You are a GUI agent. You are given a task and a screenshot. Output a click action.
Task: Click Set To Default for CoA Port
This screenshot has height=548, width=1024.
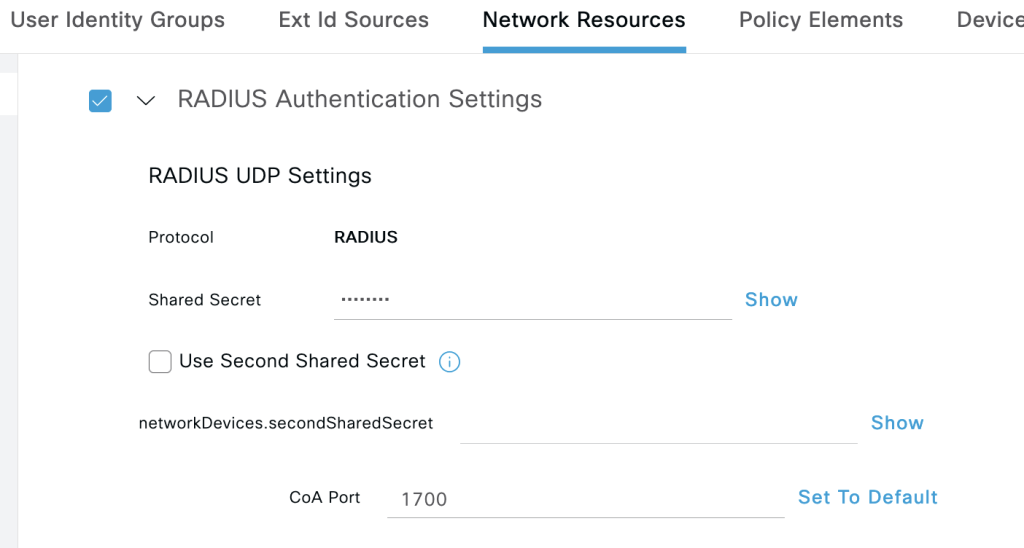point(867,497)
